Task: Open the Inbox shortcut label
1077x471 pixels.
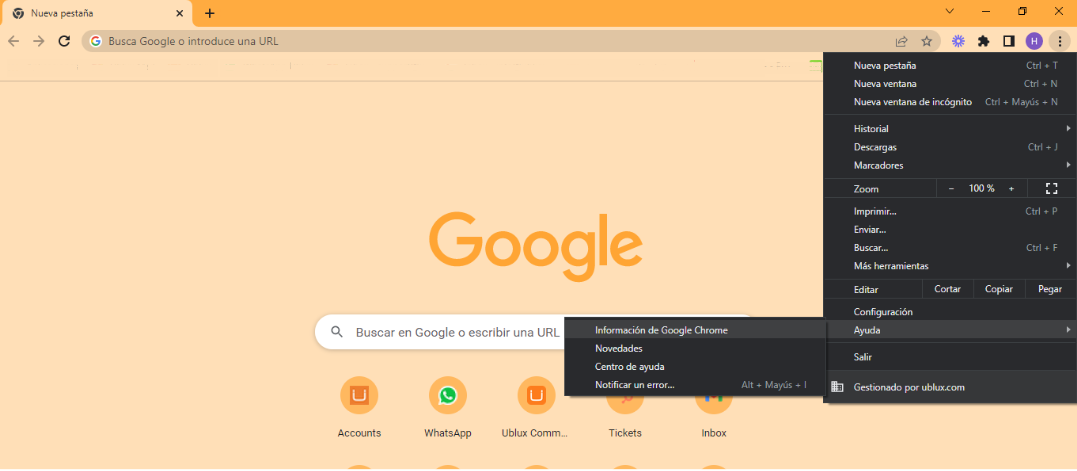Action: pyautogui.click(x=714, y=433)
